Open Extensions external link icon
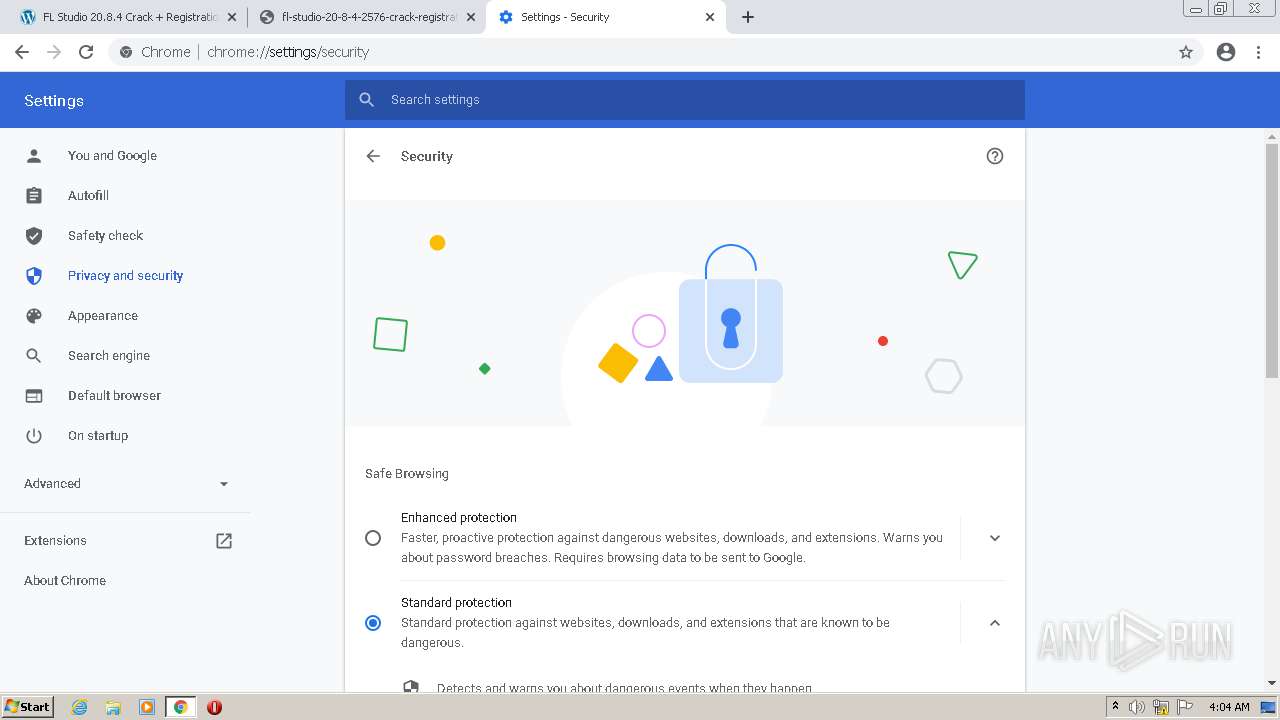Screen dimensions: 1280x720 [x=224, y=541]
